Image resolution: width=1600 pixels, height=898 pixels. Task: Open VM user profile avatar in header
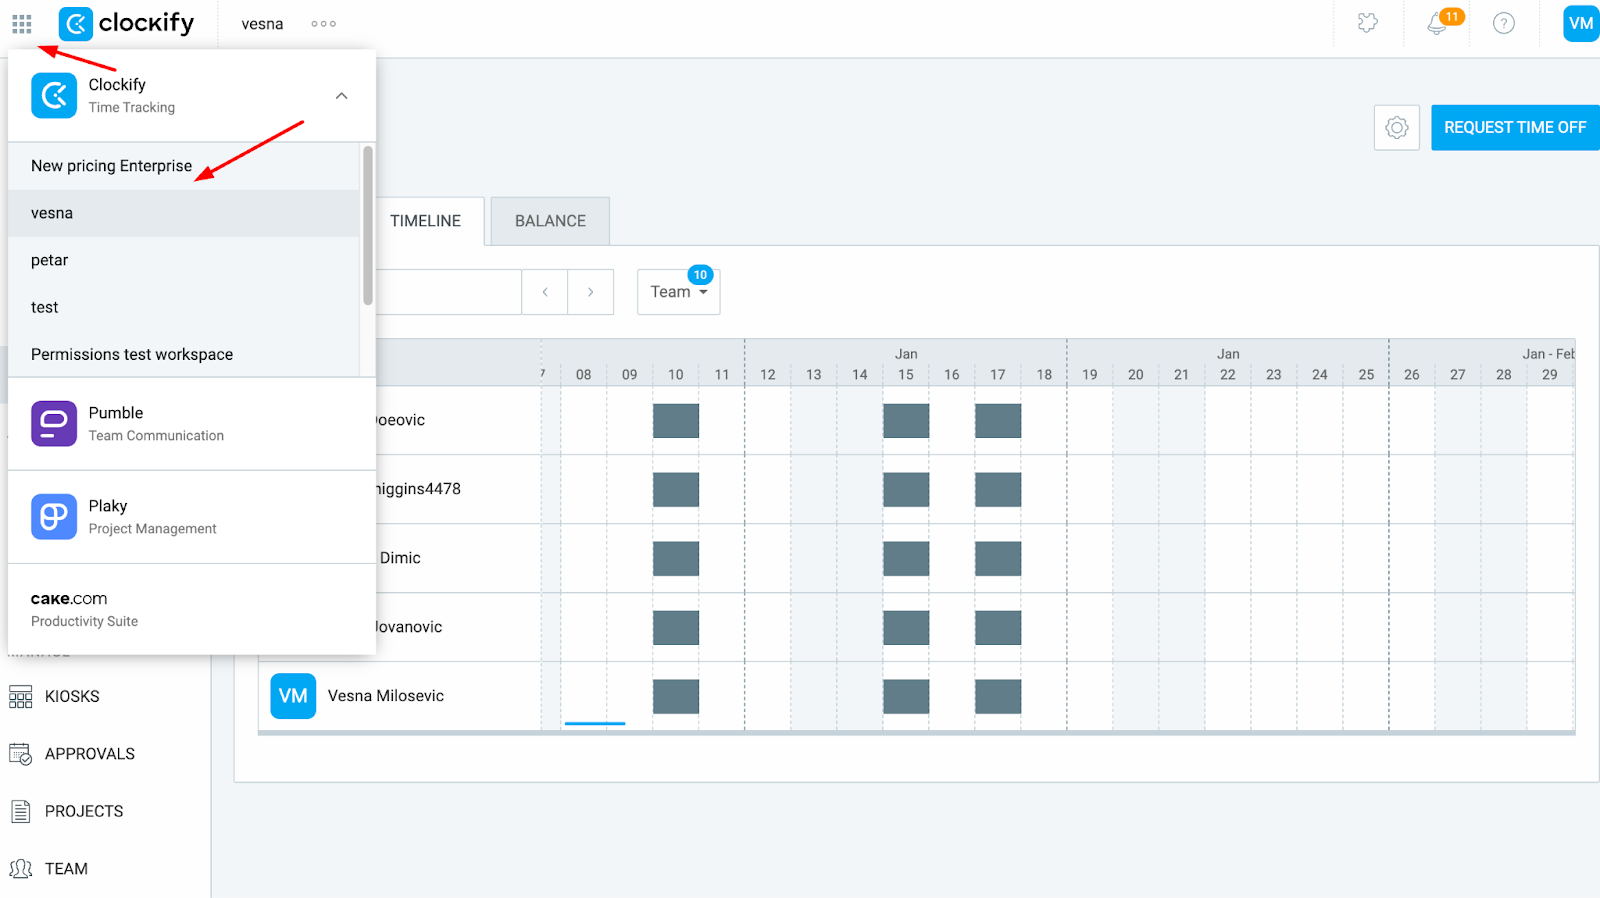tap(1581, 23)
